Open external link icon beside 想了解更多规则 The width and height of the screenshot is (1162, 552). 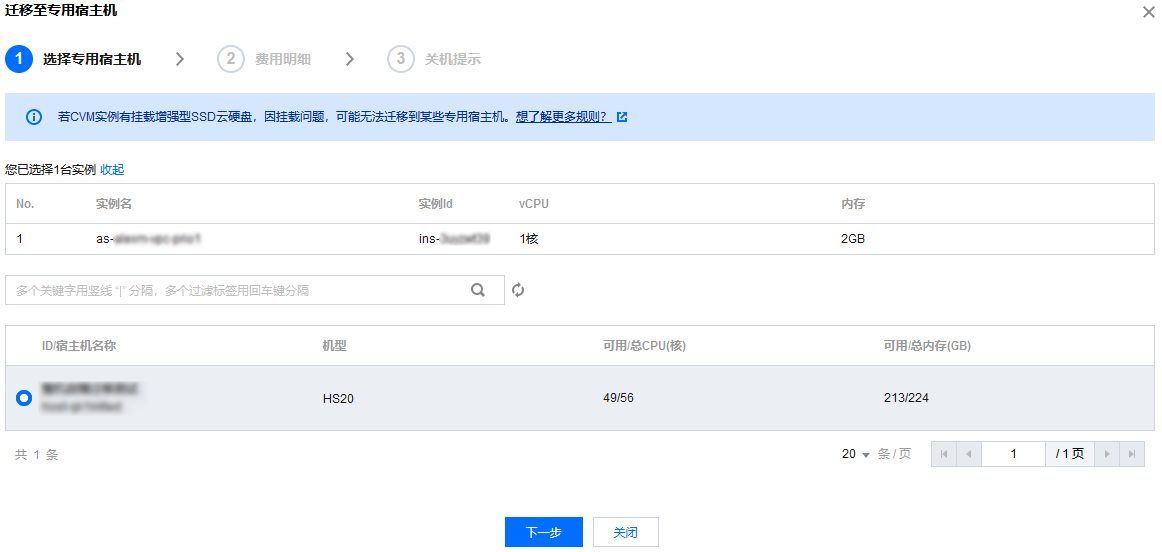(622, 117)
